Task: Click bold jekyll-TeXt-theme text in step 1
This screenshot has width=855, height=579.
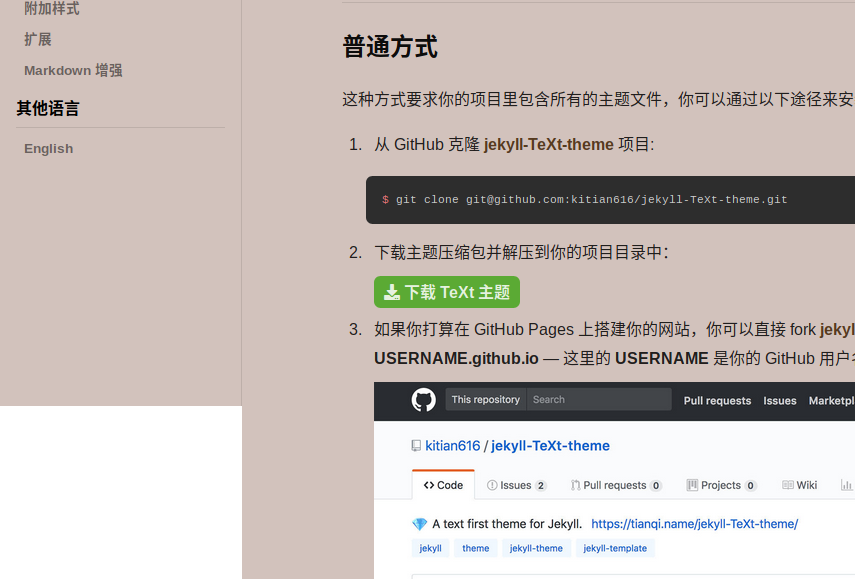Action: point(549,144)
